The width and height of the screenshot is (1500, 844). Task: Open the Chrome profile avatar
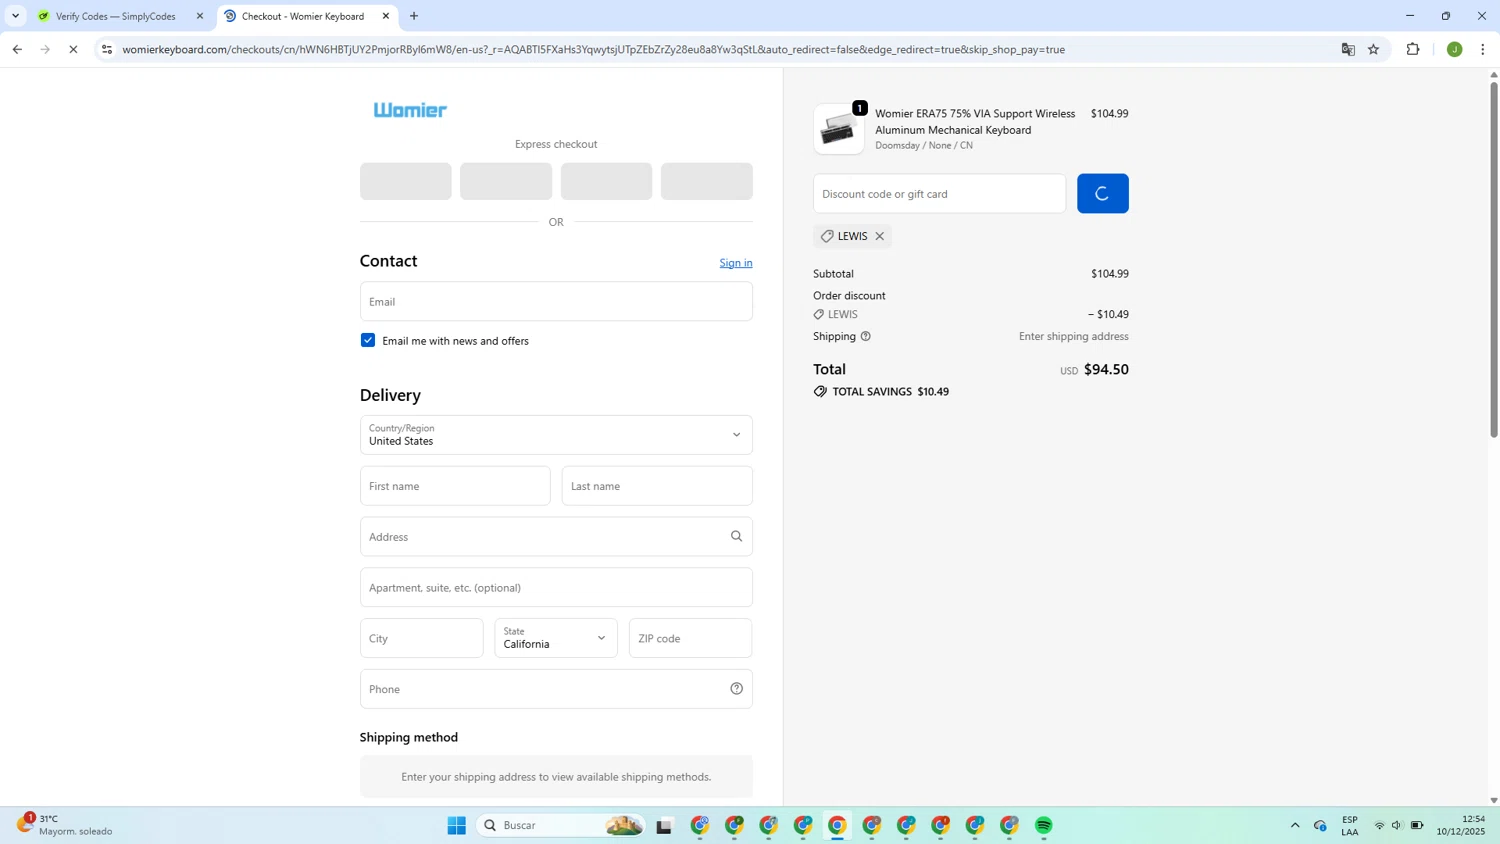click(1455, 49)
